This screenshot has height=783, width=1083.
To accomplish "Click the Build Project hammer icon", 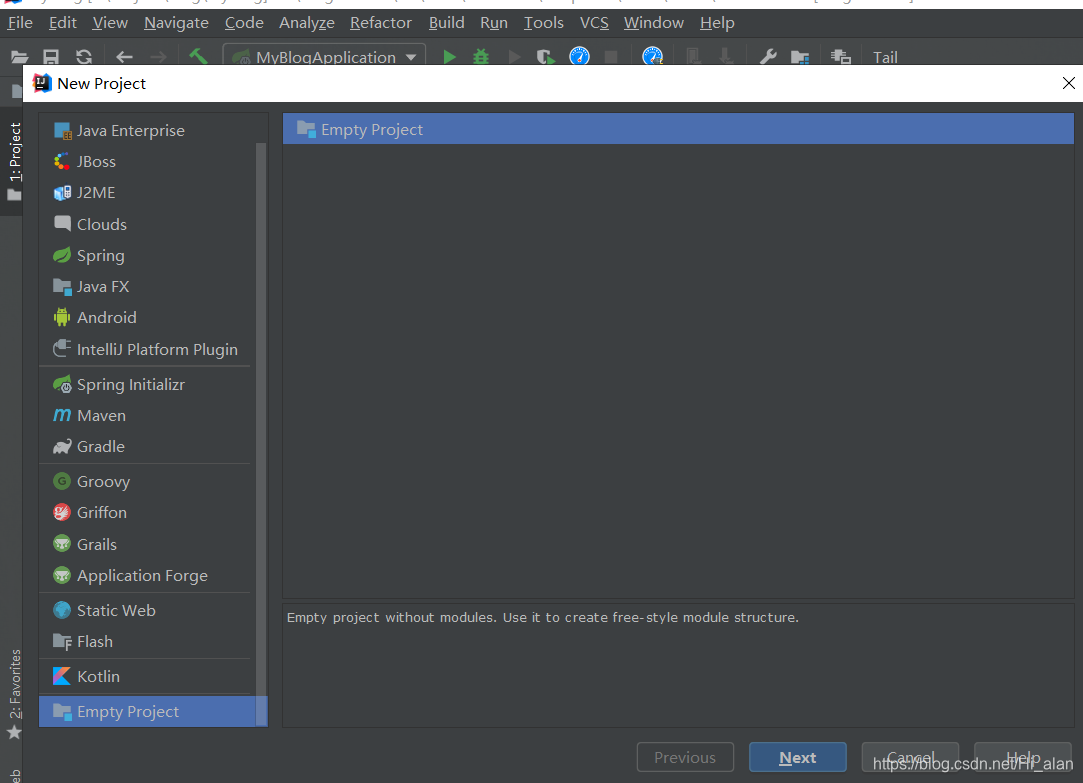I will (198, 56).
